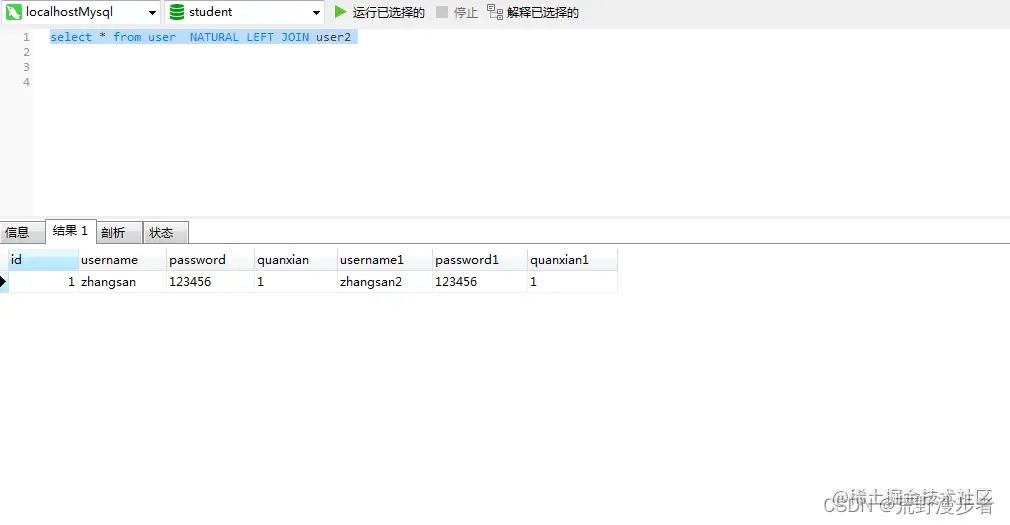Click the select keyword in the SQL editor

tap(71, 37)
